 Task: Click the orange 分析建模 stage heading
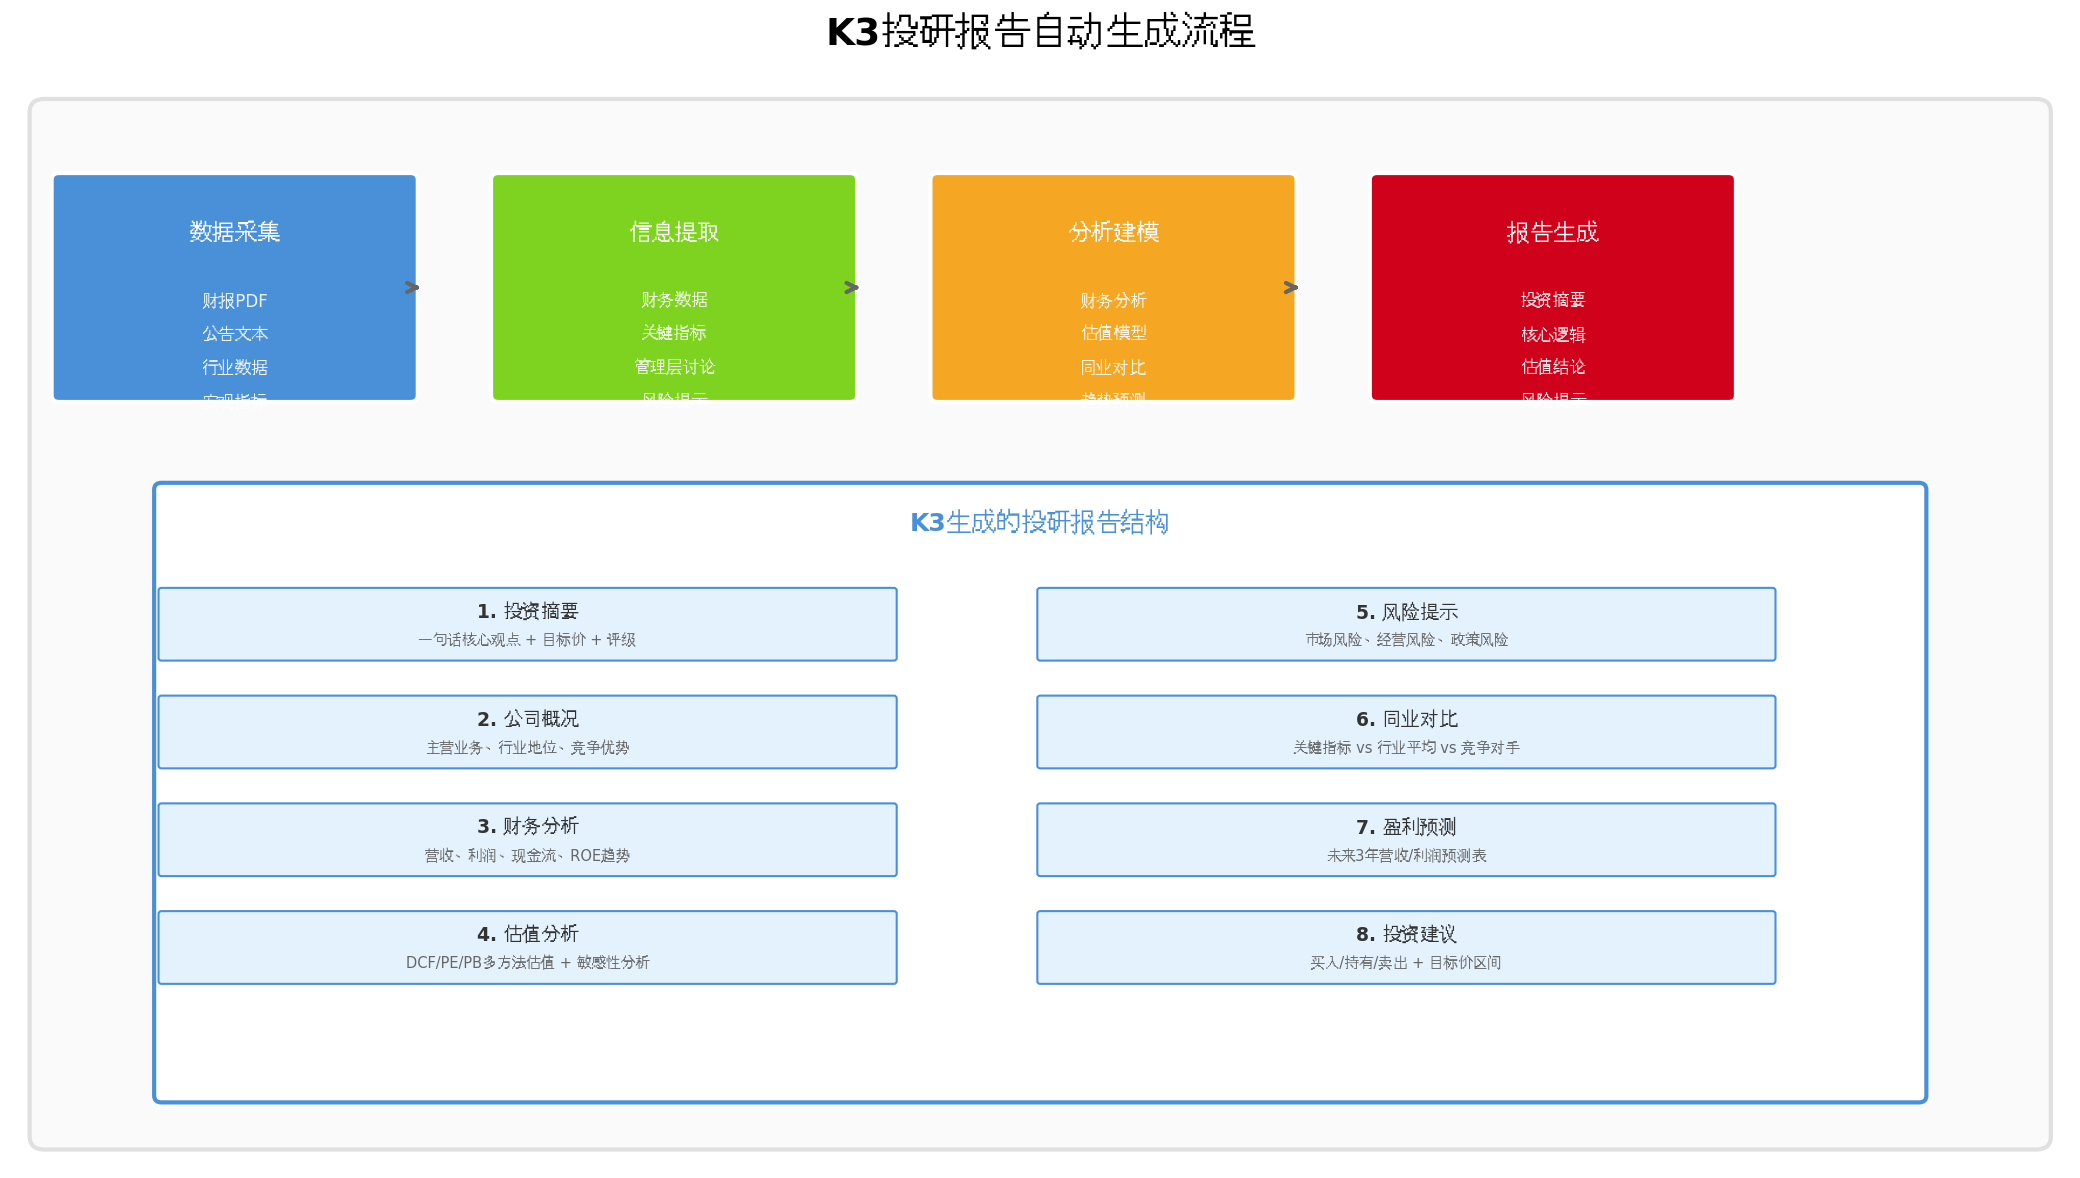[1113, 232]
